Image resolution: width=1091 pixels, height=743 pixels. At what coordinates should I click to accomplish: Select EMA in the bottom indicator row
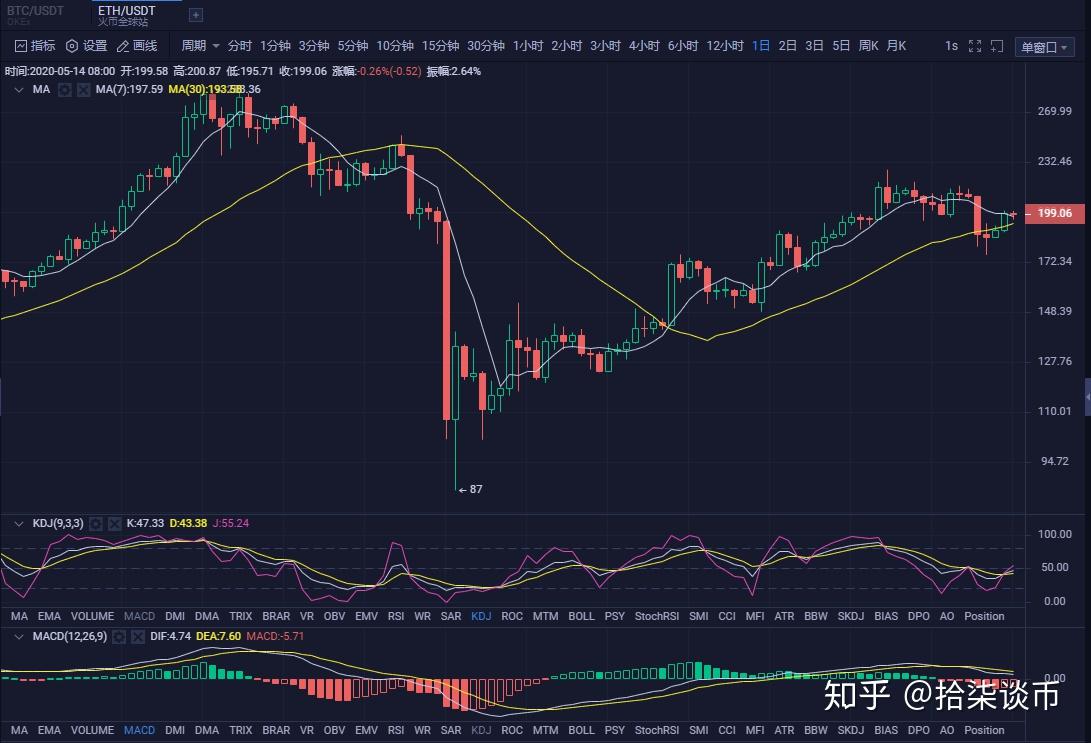(49, 730)
